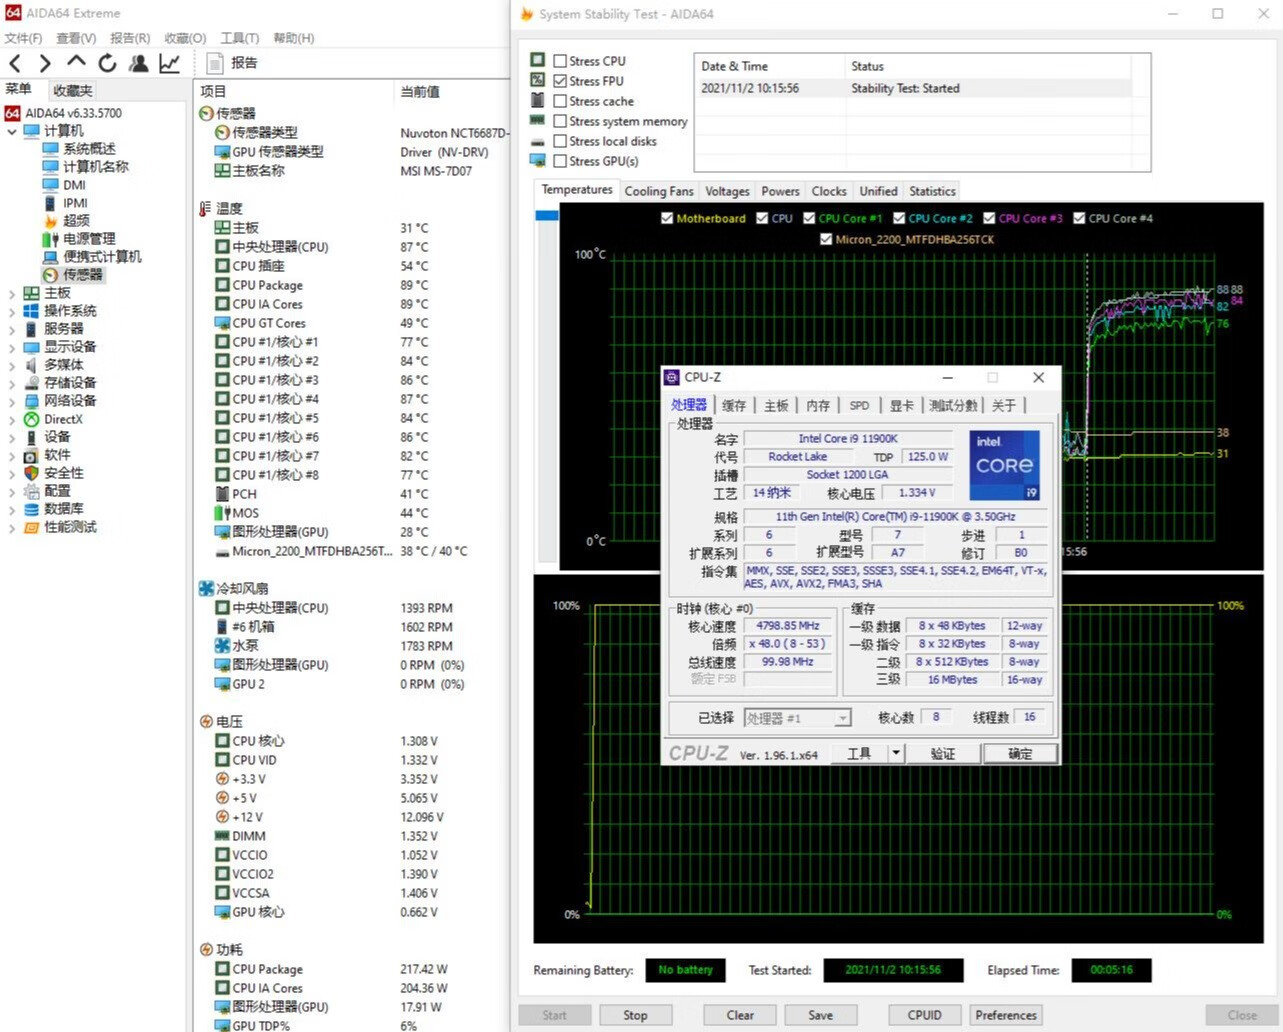Enable Stress local disks checkbox
This screenshot has width=1283, height=1032.
pos(560,141)
